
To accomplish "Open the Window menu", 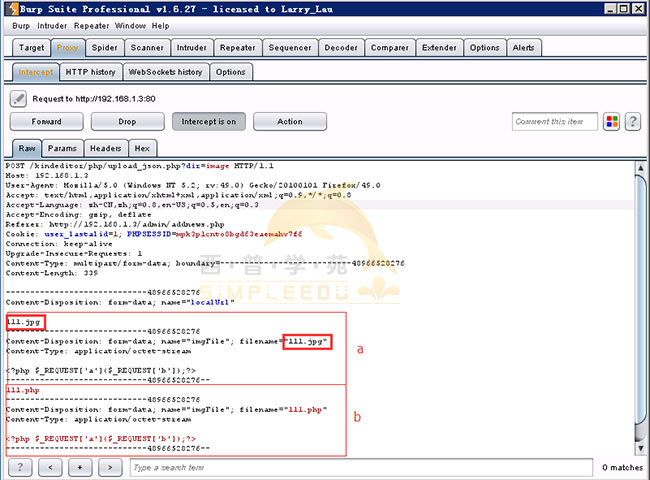I will [x=130, y=26].
